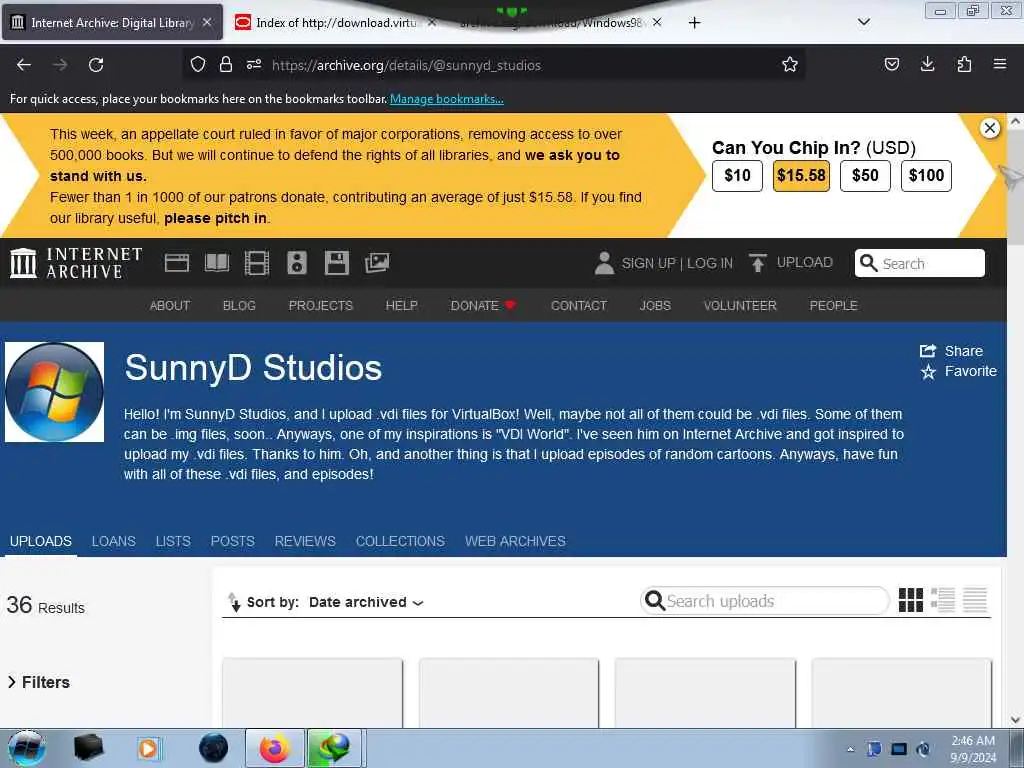
Task: Open a new tab with the plus button
Action: (694, 23)
